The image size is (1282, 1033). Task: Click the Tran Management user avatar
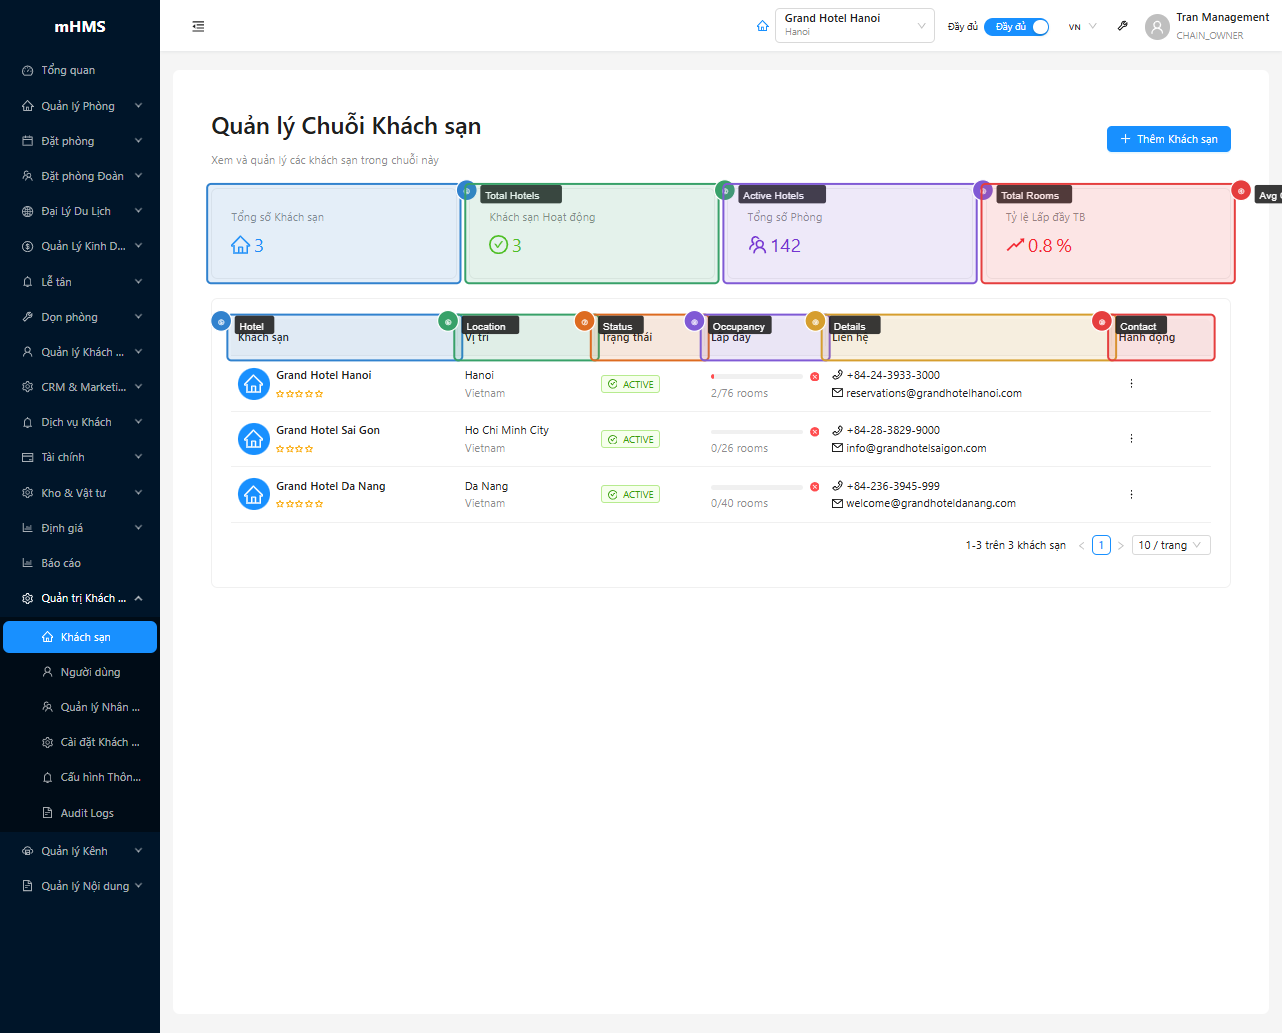[x=1157, y=27]
